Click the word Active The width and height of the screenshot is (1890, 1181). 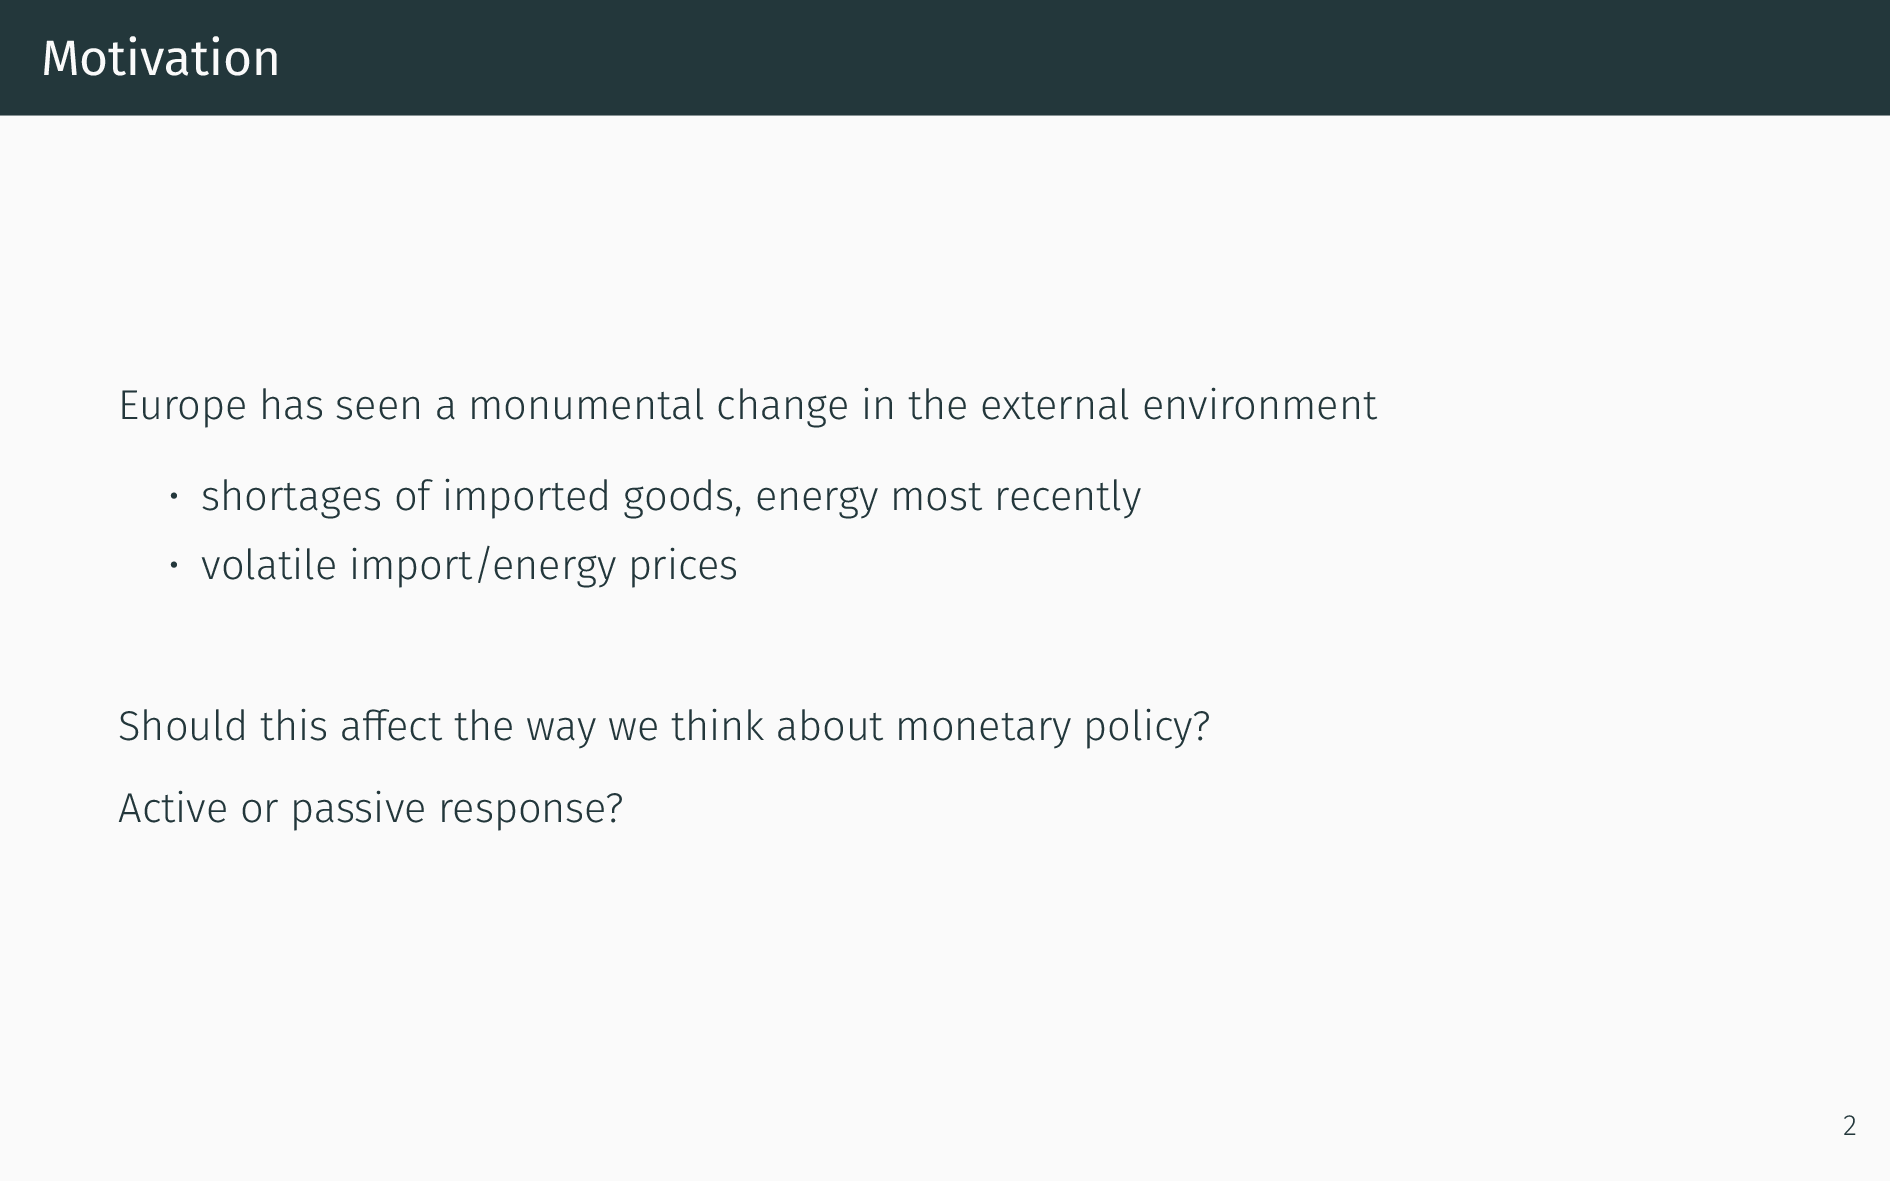(x=173, y=808)
